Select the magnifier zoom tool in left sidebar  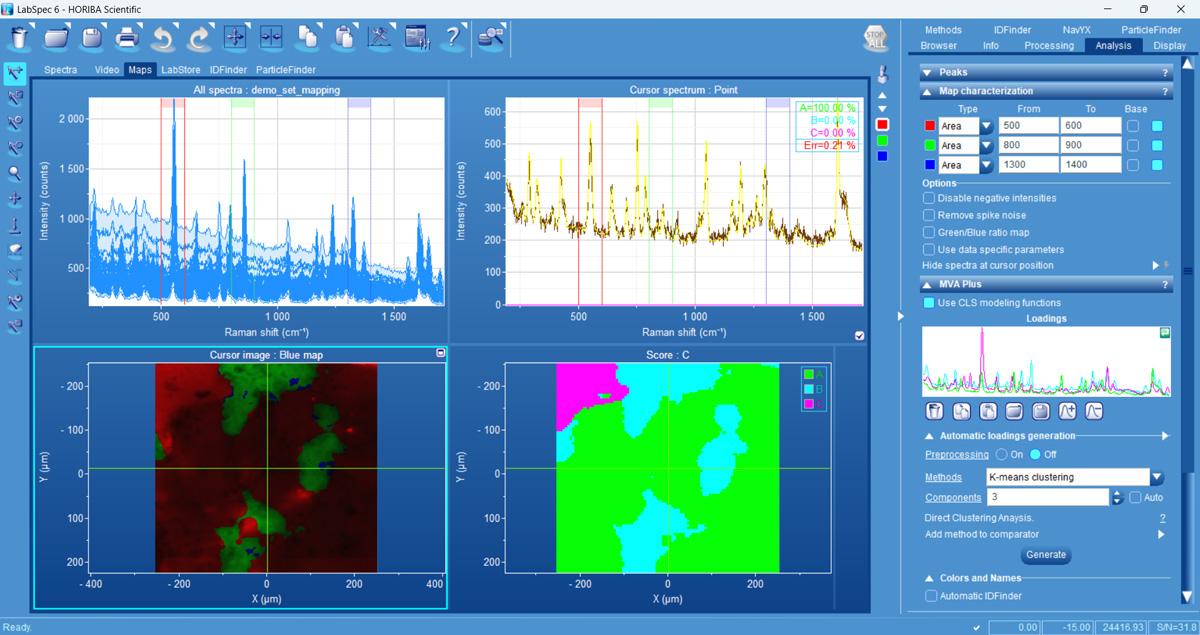[15, 173]
